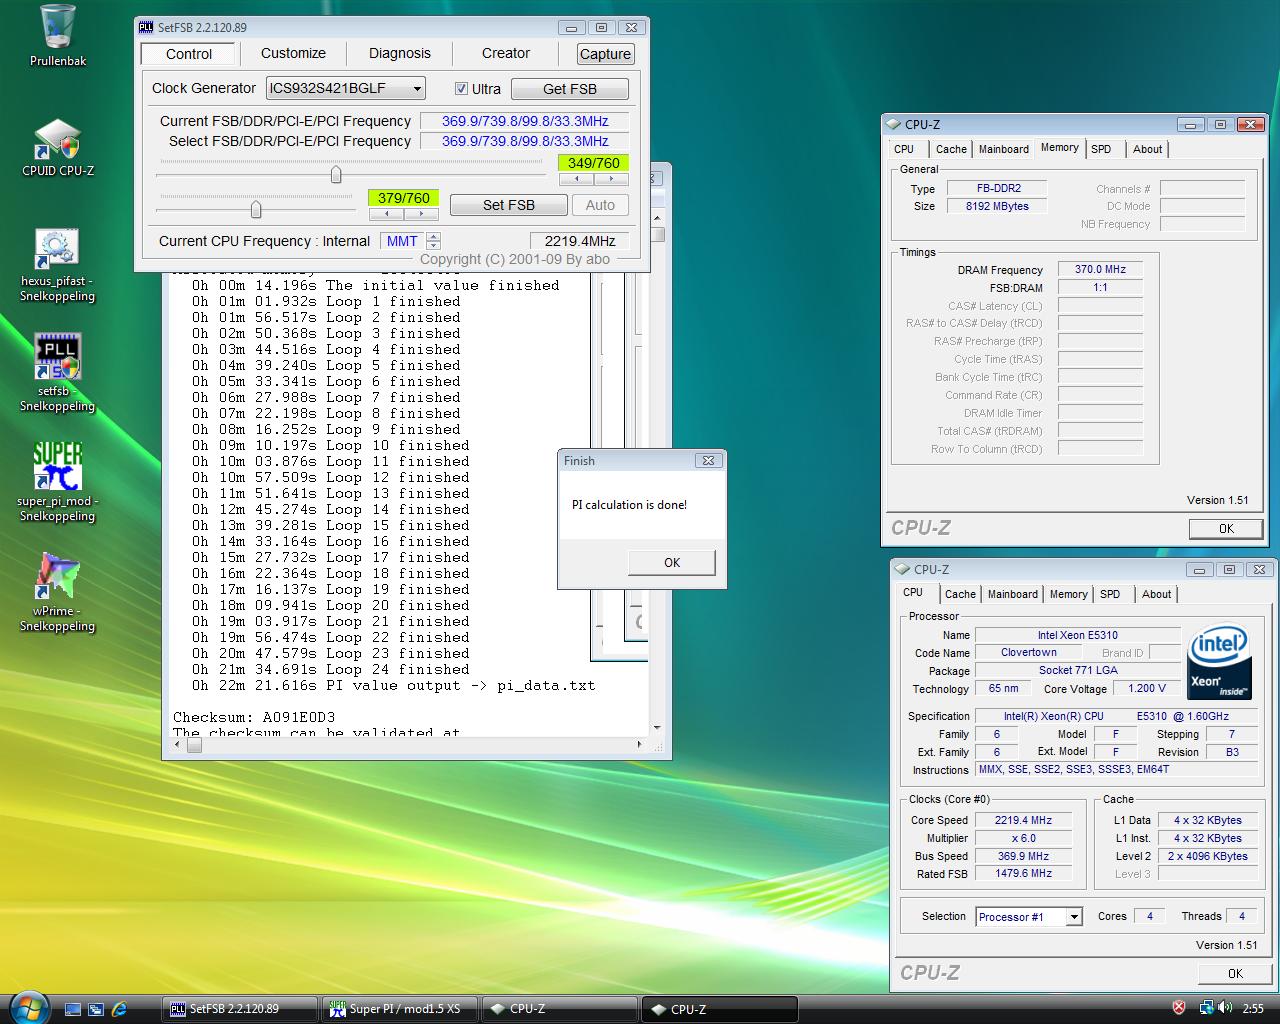Click the first CPU-Z taskbar button

coord(560,1009)
